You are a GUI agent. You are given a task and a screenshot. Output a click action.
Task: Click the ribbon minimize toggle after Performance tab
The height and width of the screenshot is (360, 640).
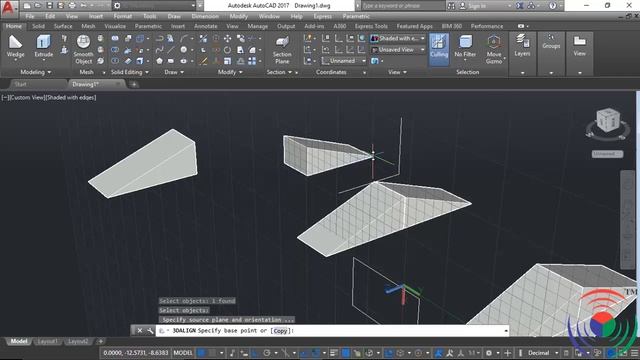(x=521, y=26)
